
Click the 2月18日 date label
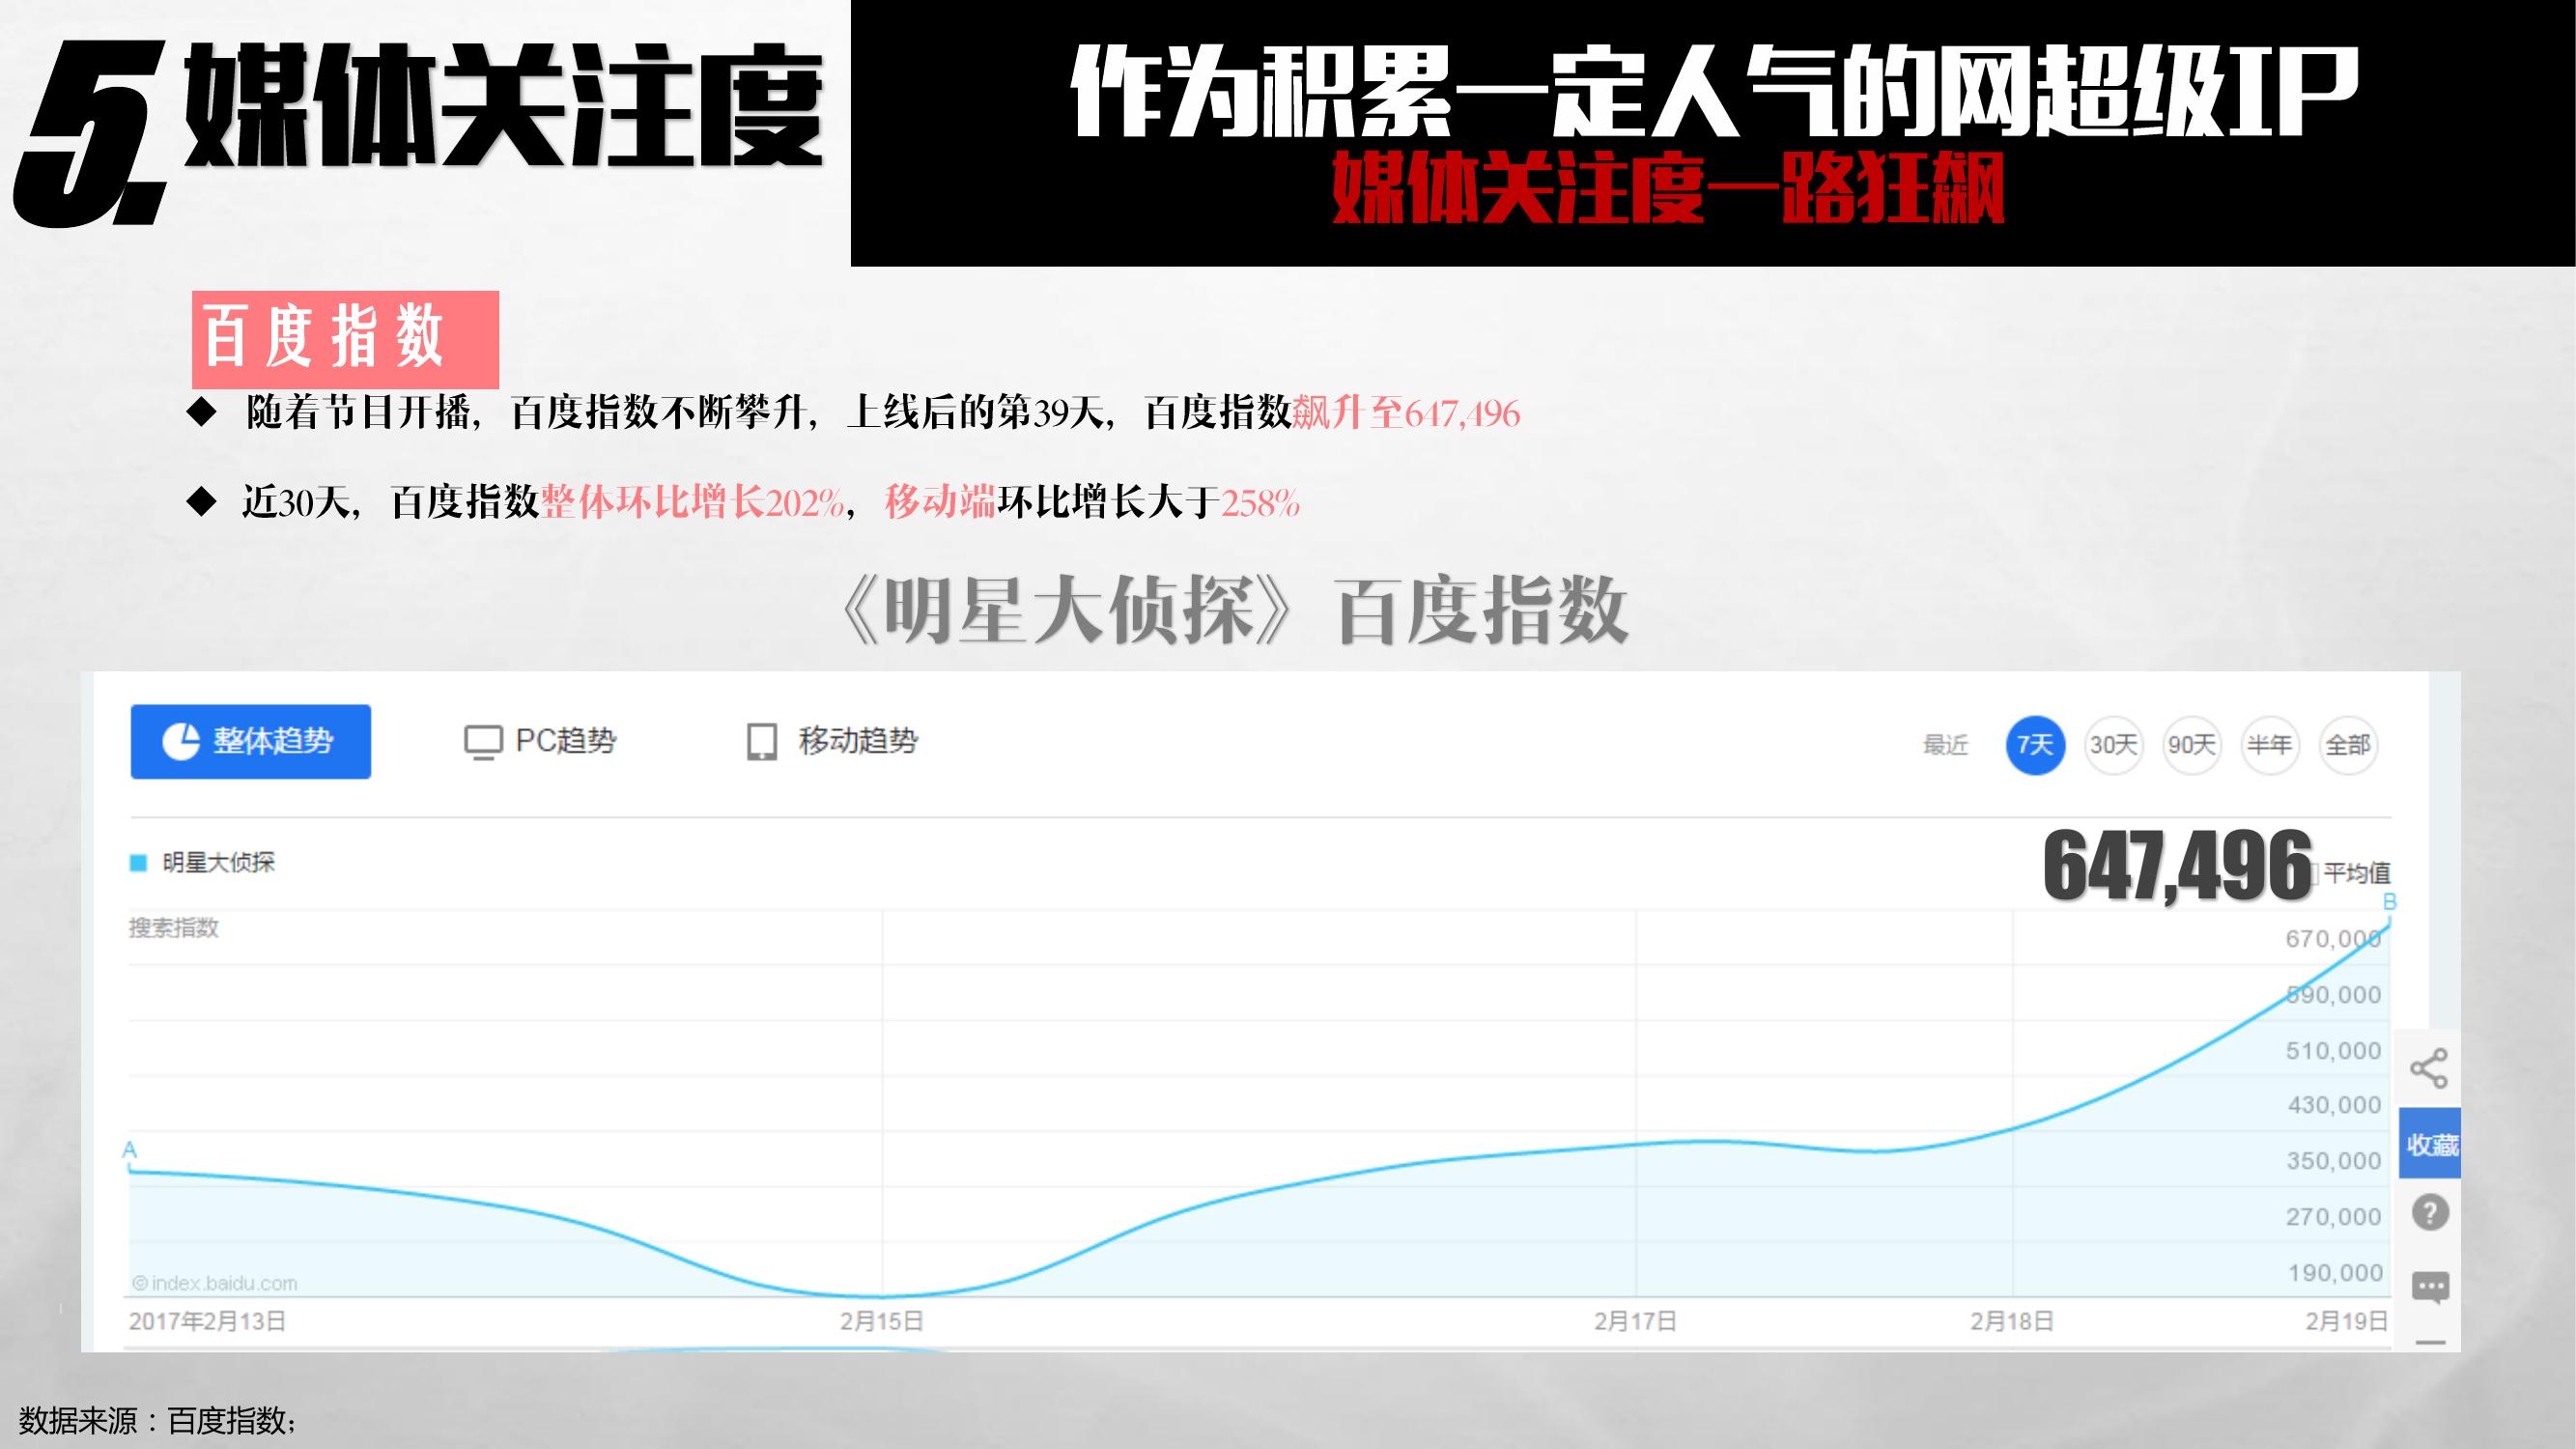click(x=2012, y=1321)
